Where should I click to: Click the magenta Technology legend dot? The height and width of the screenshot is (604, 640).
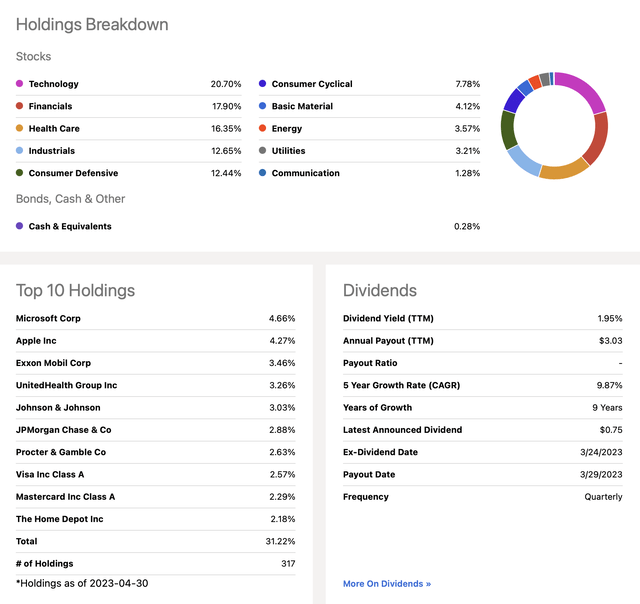(x=19, y=84)
